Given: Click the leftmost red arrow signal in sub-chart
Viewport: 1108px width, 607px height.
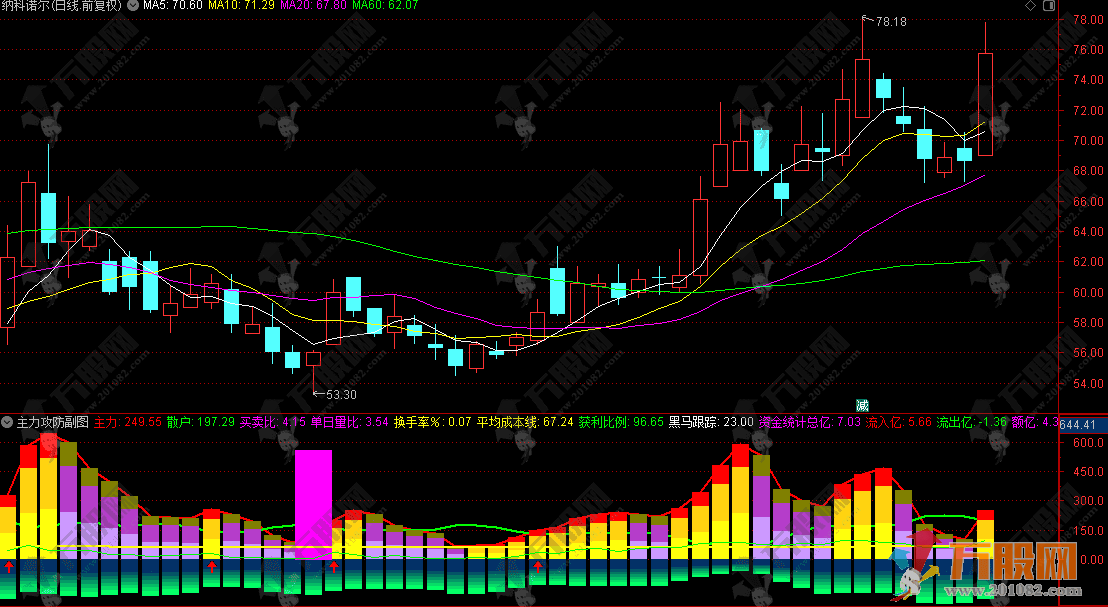Looking at the screenshot, I should [x=8, y=567].
